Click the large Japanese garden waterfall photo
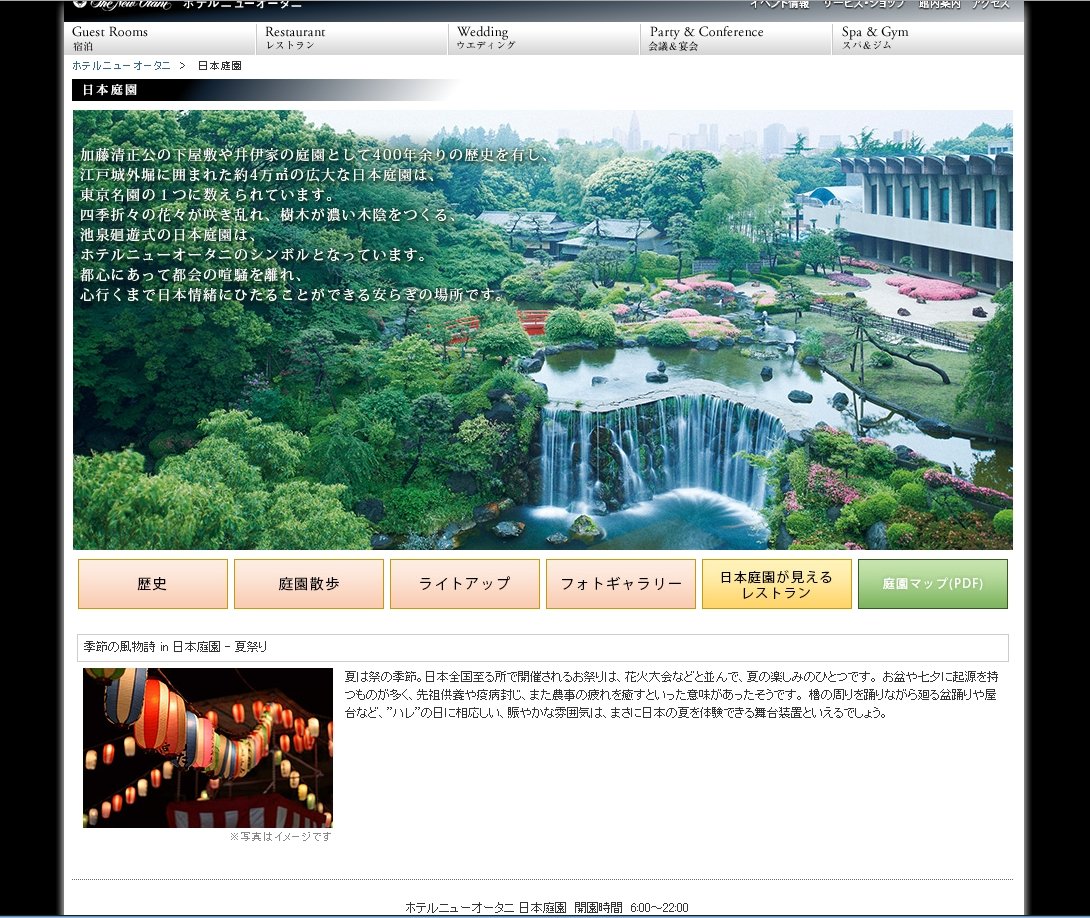1090x918 pixels. [543, 330]
